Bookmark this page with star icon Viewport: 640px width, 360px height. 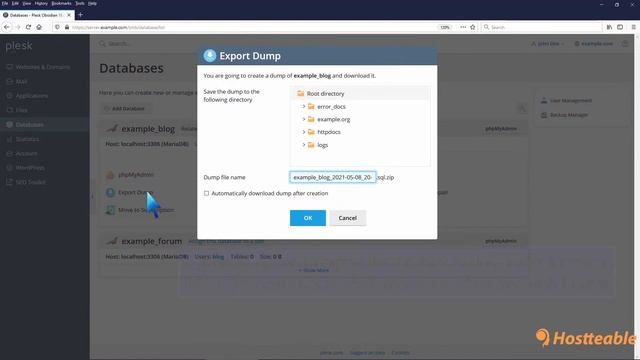(x=473, y=27)
